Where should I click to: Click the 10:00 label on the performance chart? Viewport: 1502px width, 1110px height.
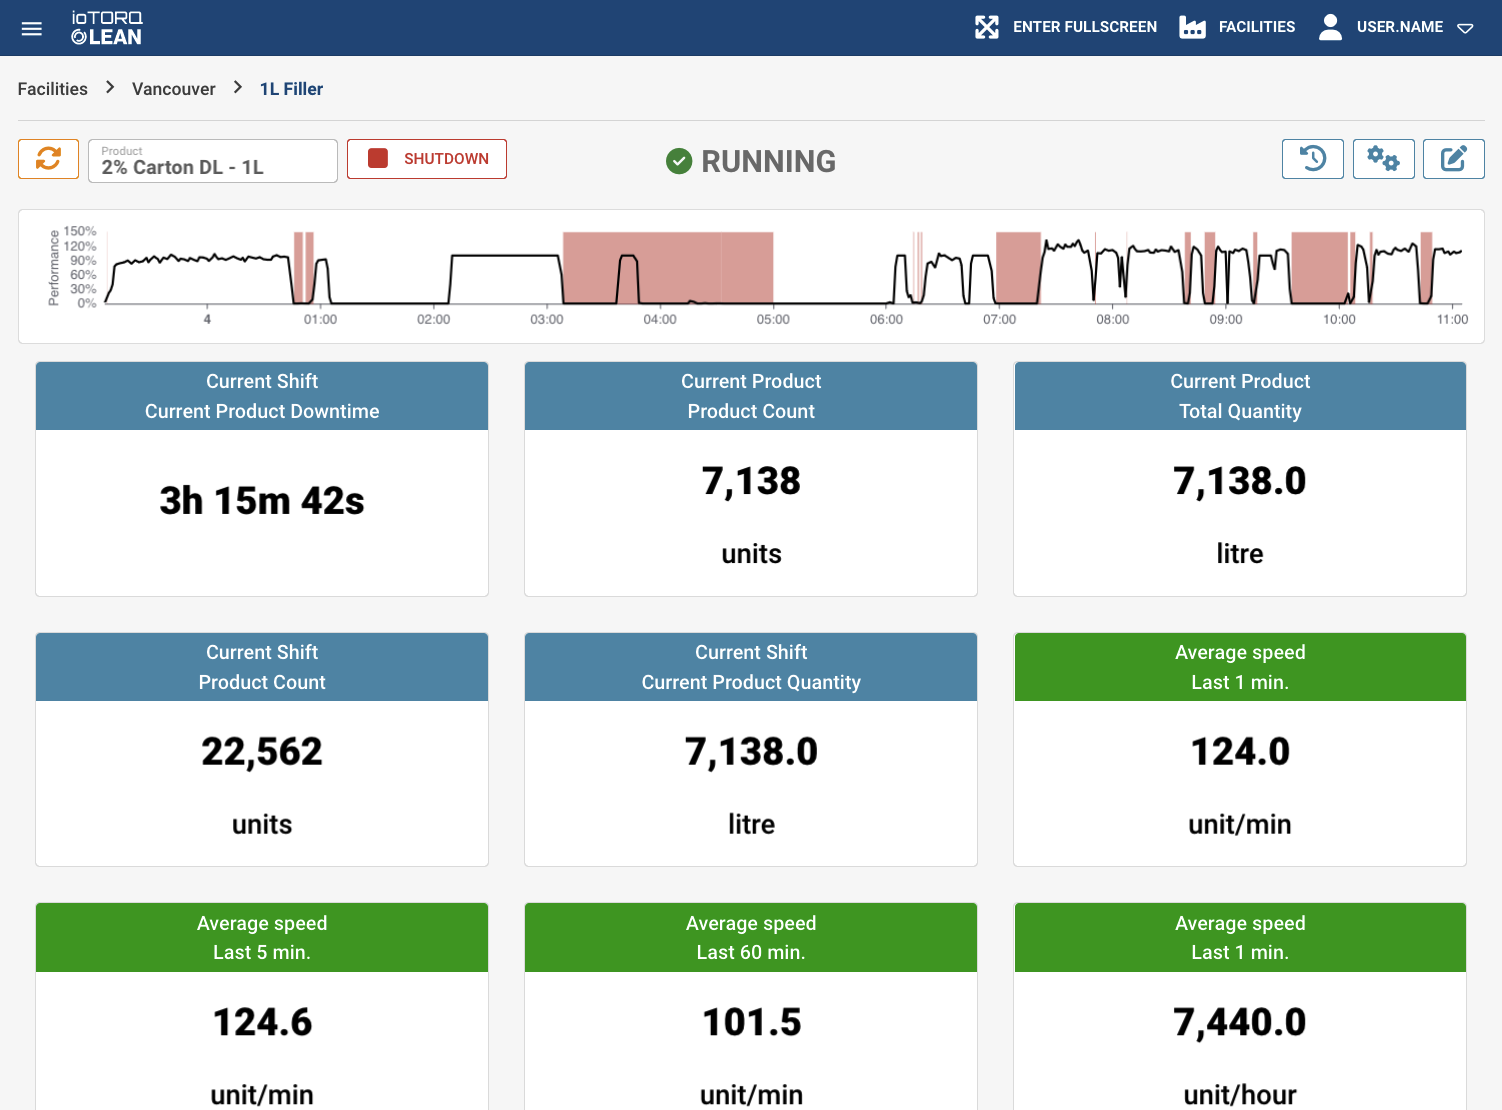[x=1339, y=320]
